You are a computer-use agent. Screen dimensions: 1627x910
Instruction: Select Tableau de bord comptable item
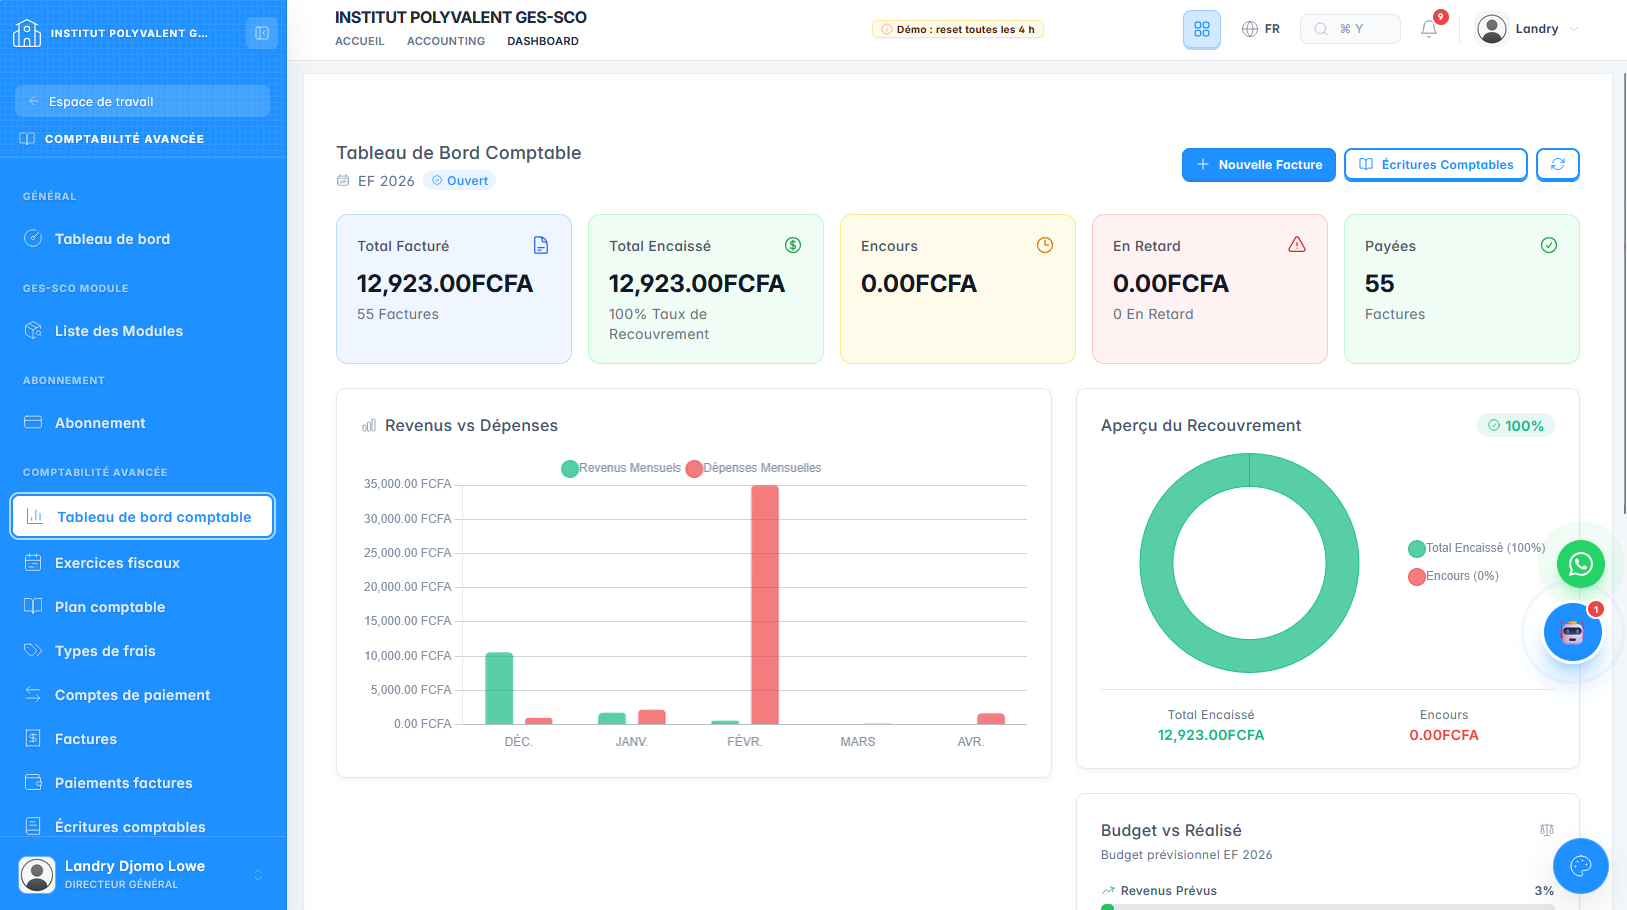click(x=143, y=517)
